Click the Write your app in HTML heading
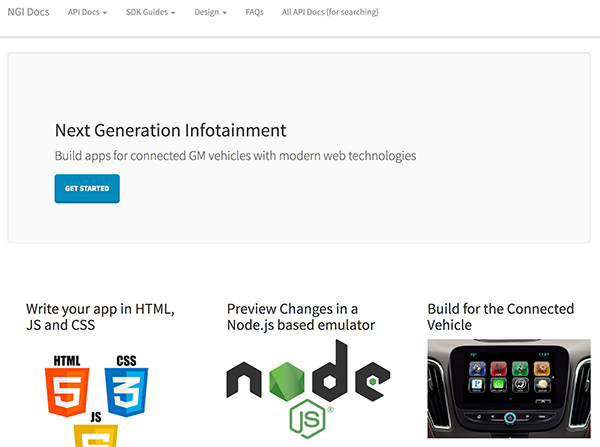The width and height of the screenshot is (600, 447). (100, 317)
